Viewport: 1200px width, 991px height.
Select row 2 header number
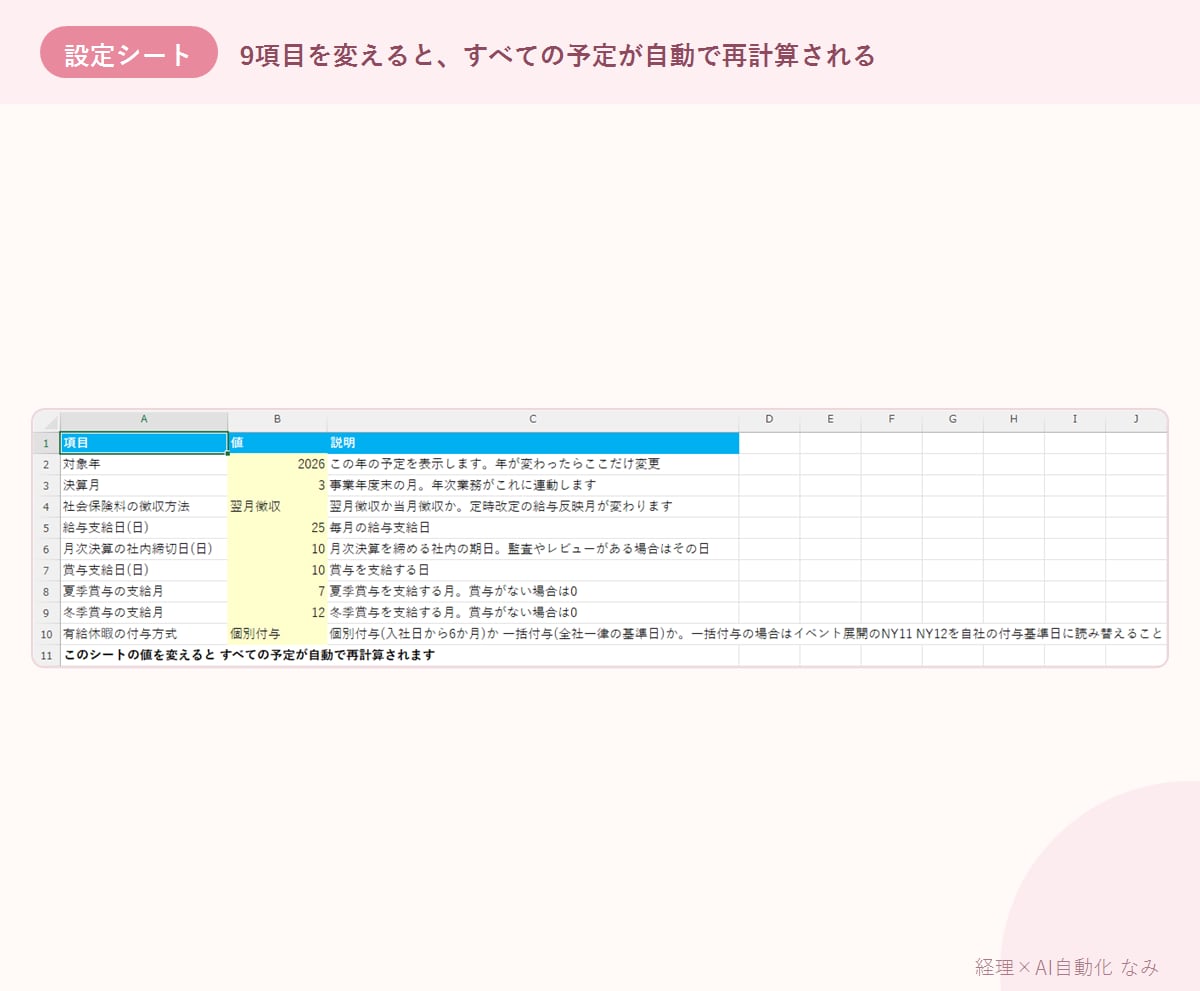click(x=46, y=464)
